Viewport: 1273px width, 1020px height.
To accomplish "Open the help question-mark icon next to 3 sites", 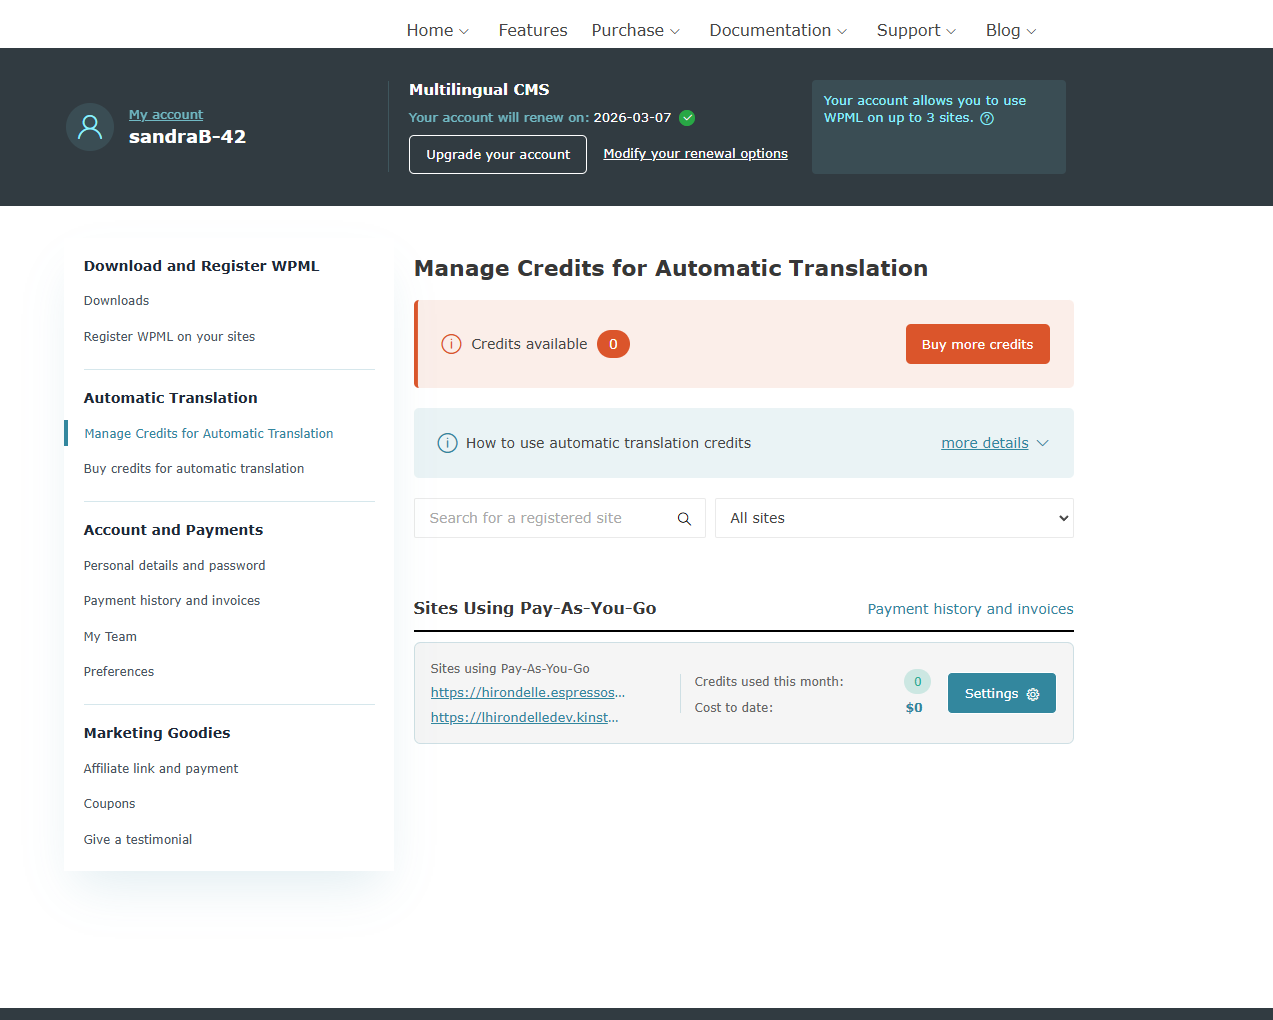I will (987, 118).
